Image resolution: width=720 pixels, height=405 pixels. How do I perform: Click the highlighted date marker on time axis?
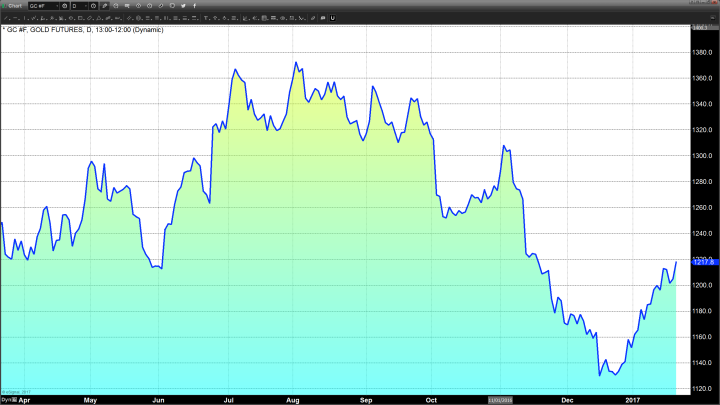coord(500,399)
